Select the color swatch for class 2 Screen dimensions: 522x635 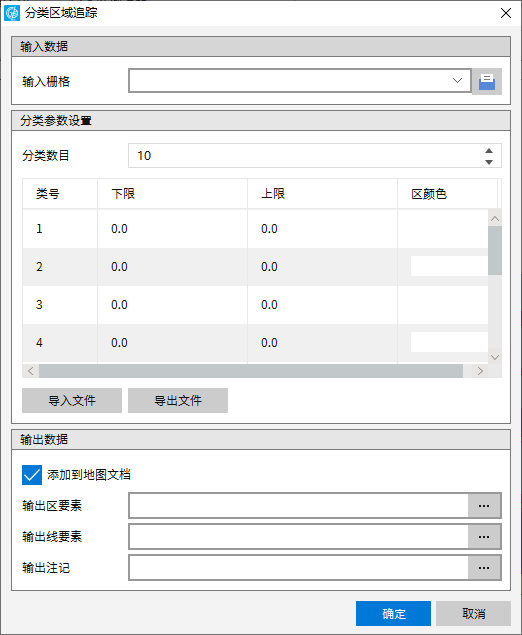click(449, 266)
